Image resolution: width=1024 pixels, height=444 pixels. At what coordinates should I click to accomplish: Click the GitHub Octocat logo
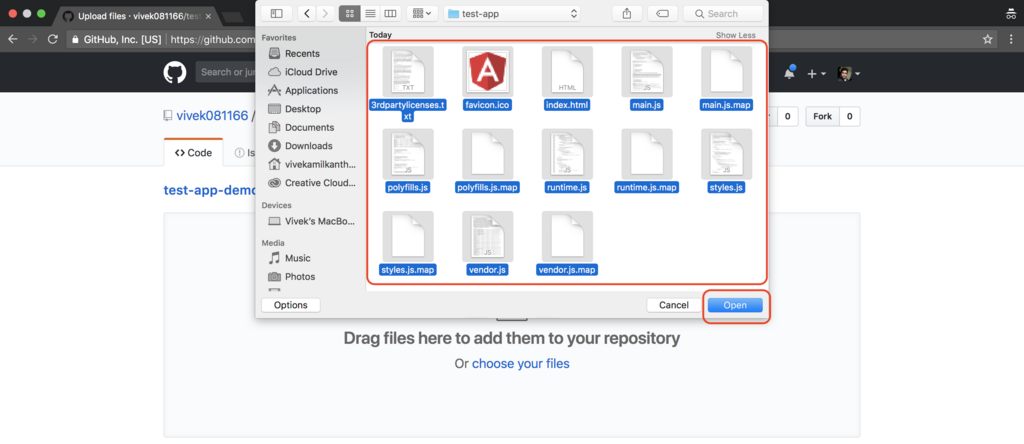175,72
